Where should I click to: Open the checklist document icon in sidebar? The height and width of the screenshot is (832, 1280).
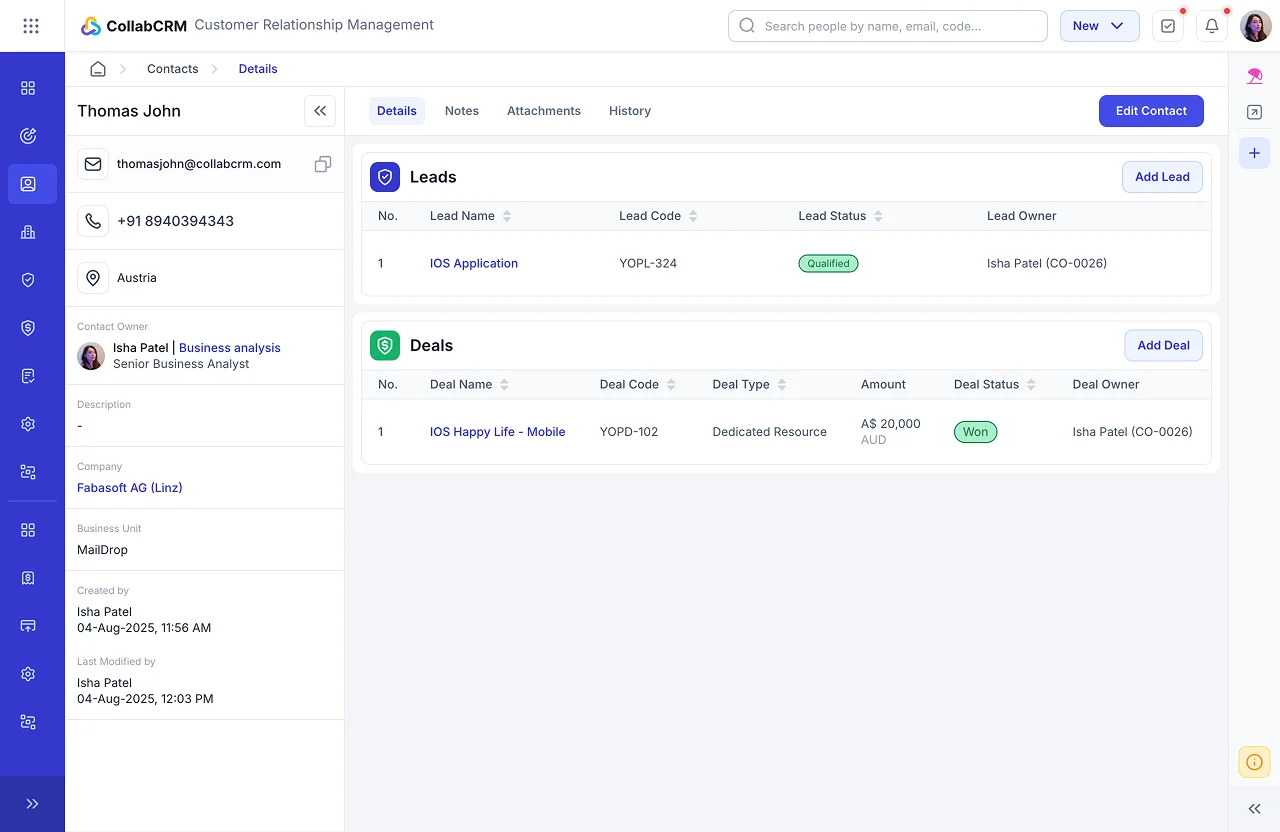point(28,376)
